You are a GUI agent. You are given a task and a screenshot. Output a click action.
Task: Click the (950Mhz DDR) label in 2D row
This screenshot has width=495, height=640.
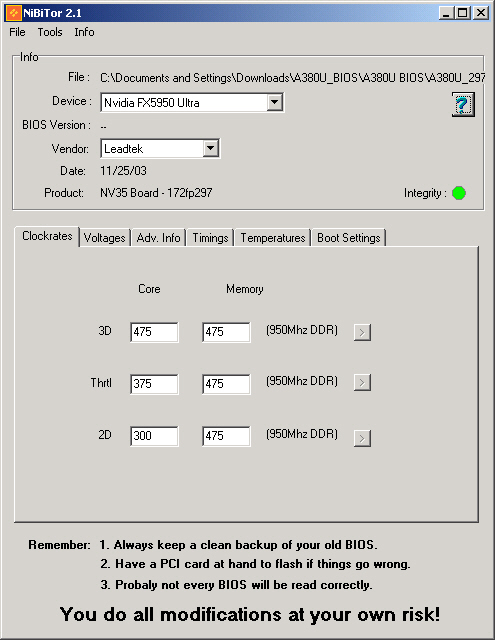302,433
